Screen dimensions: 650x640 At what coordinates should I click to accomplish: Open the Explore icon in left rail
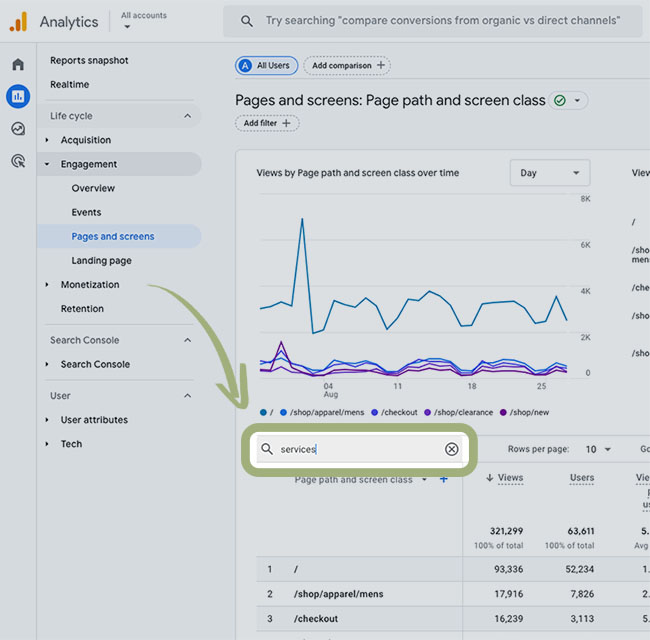[18, 129]
